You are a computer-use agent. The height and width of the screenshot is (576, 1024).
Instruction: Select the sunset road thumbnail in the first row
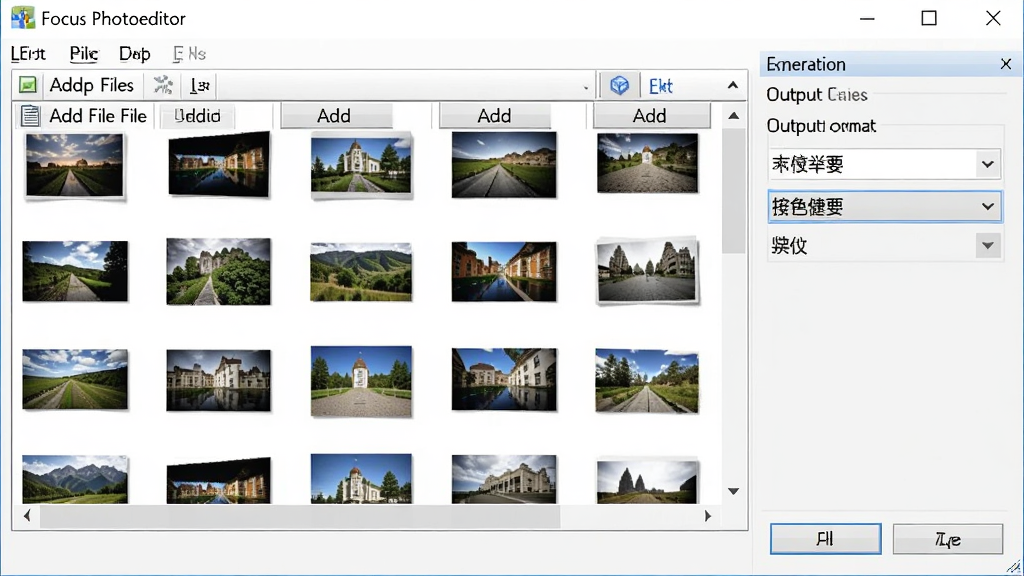[x=74, y=165]
